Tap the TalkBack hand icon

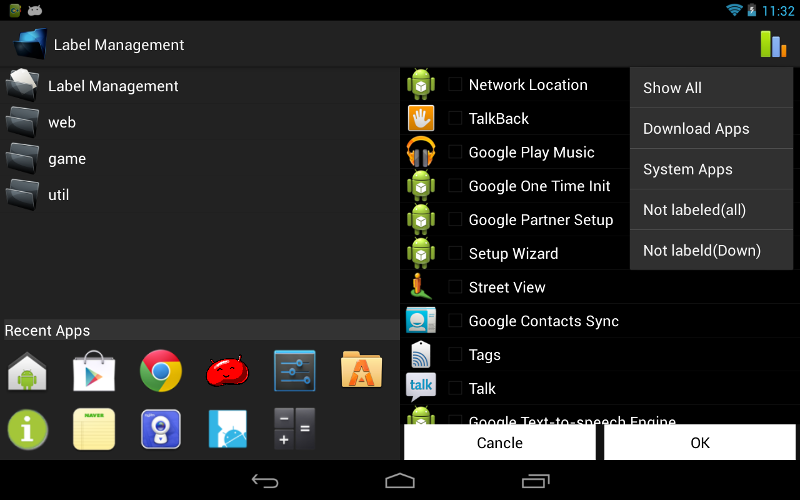pos(421,118)
